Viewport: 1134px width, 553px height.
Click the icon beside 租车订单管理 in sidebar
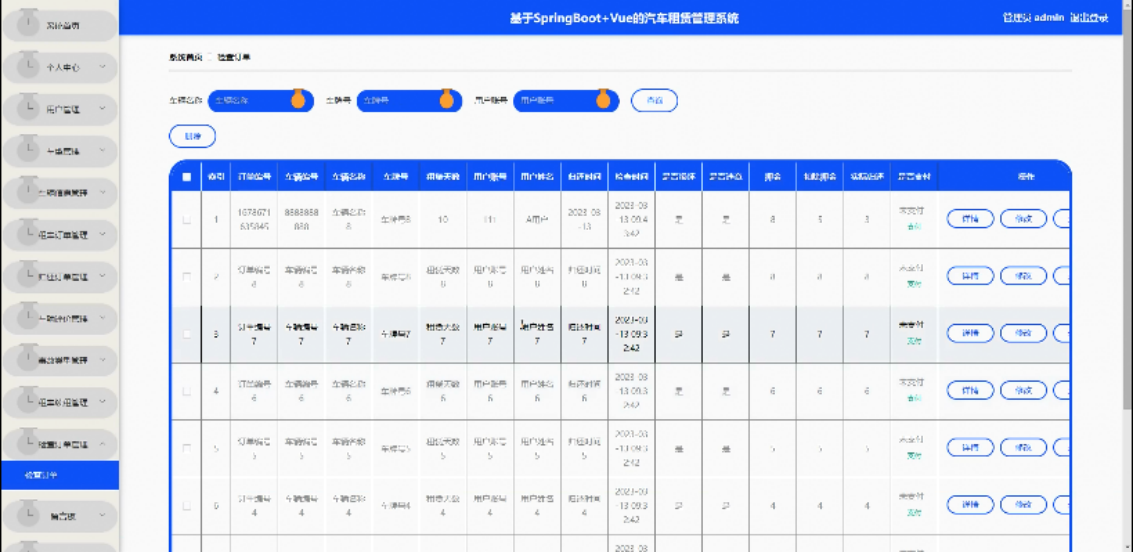pos(28,231)
